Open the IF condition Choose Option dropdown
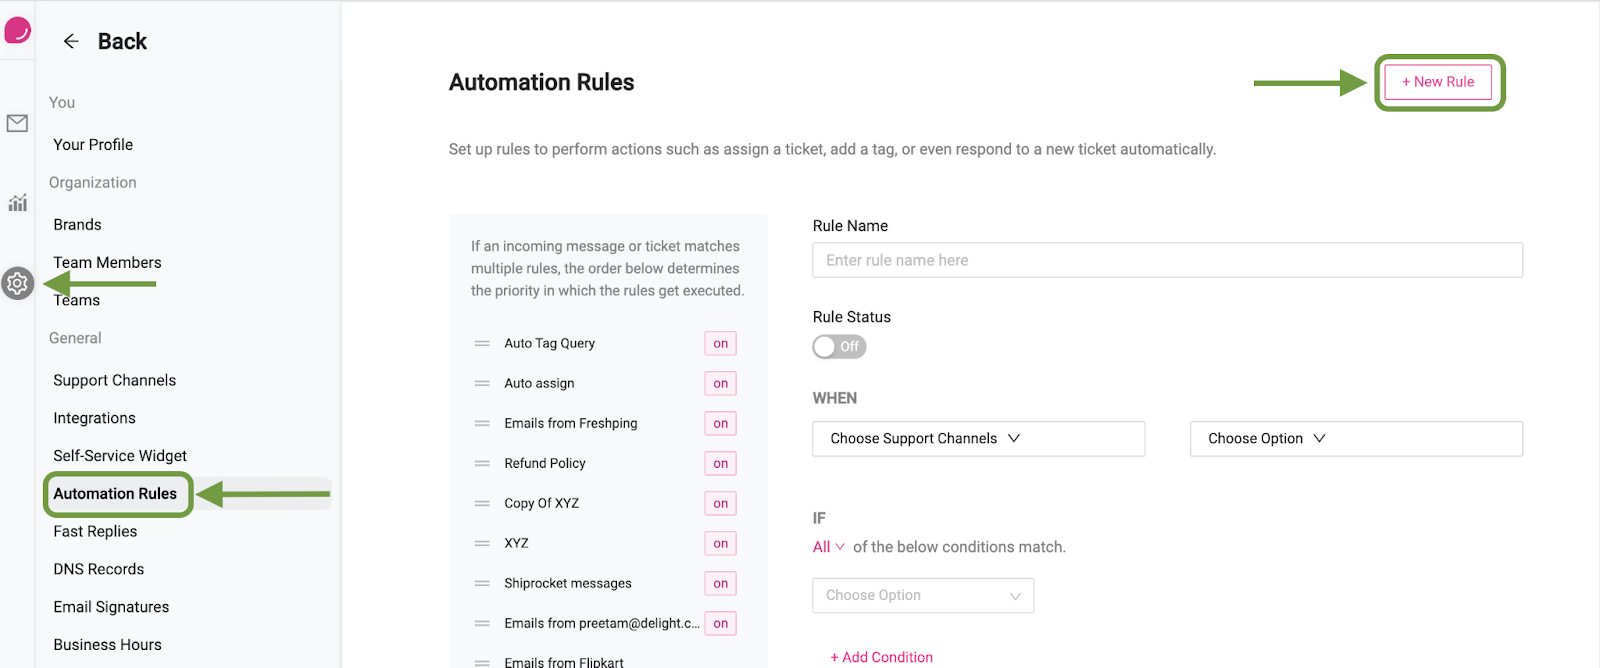This screenshot has width=1600, height=668. [x=922, y=595]
